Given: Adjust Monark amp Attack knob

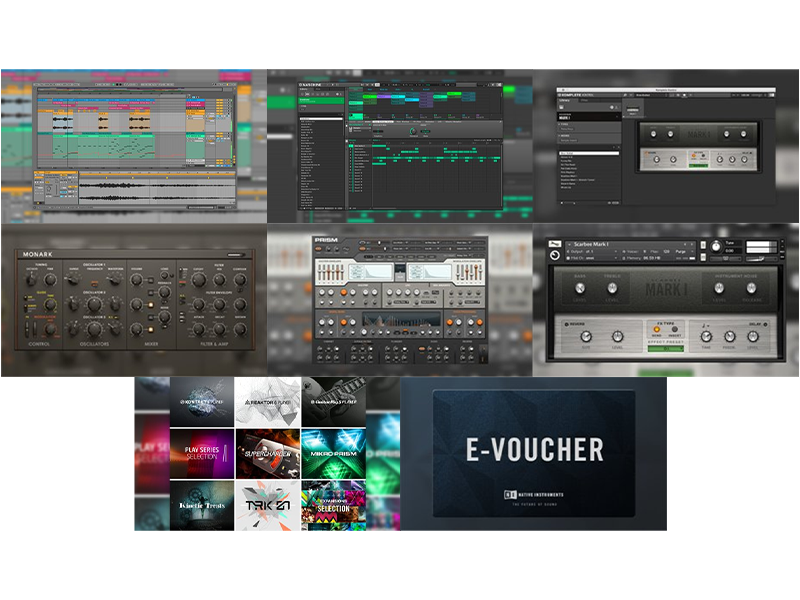Looking at the screenshot, I should (199, 330).
